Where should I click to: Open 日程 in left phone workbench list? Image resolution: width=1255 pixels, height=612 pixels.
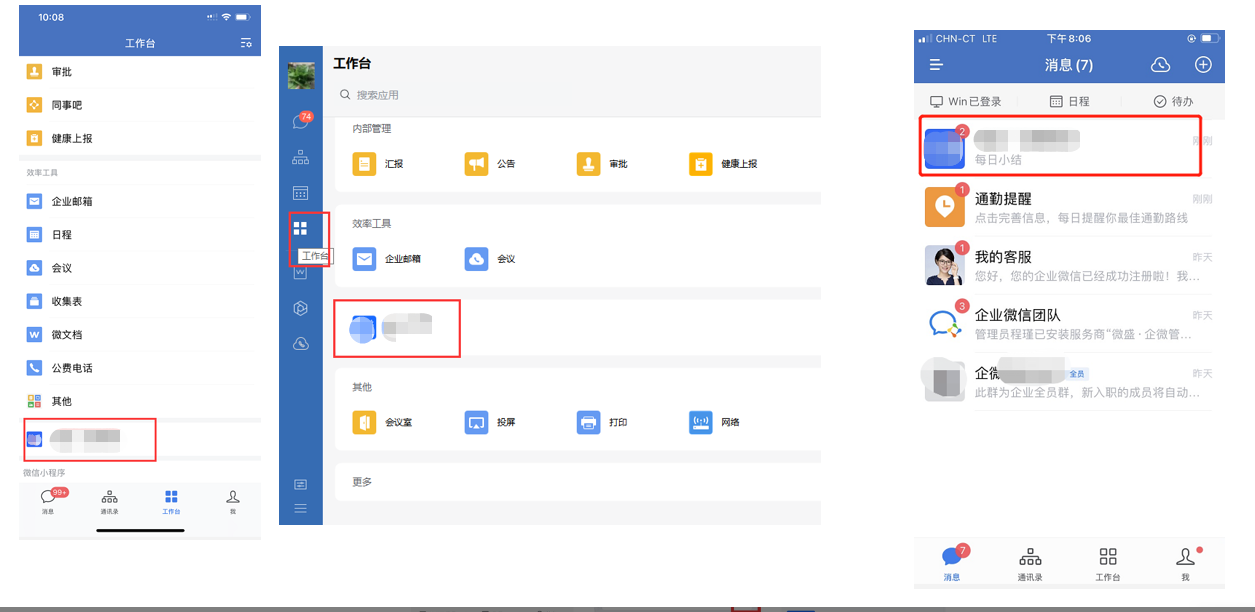click(140, 234)
